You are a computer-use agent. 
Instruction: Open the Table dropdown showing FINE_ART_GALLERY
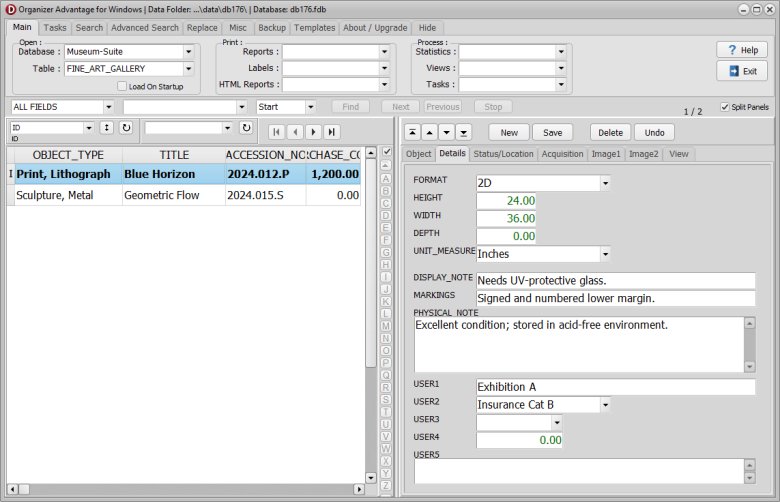(188, 69)
